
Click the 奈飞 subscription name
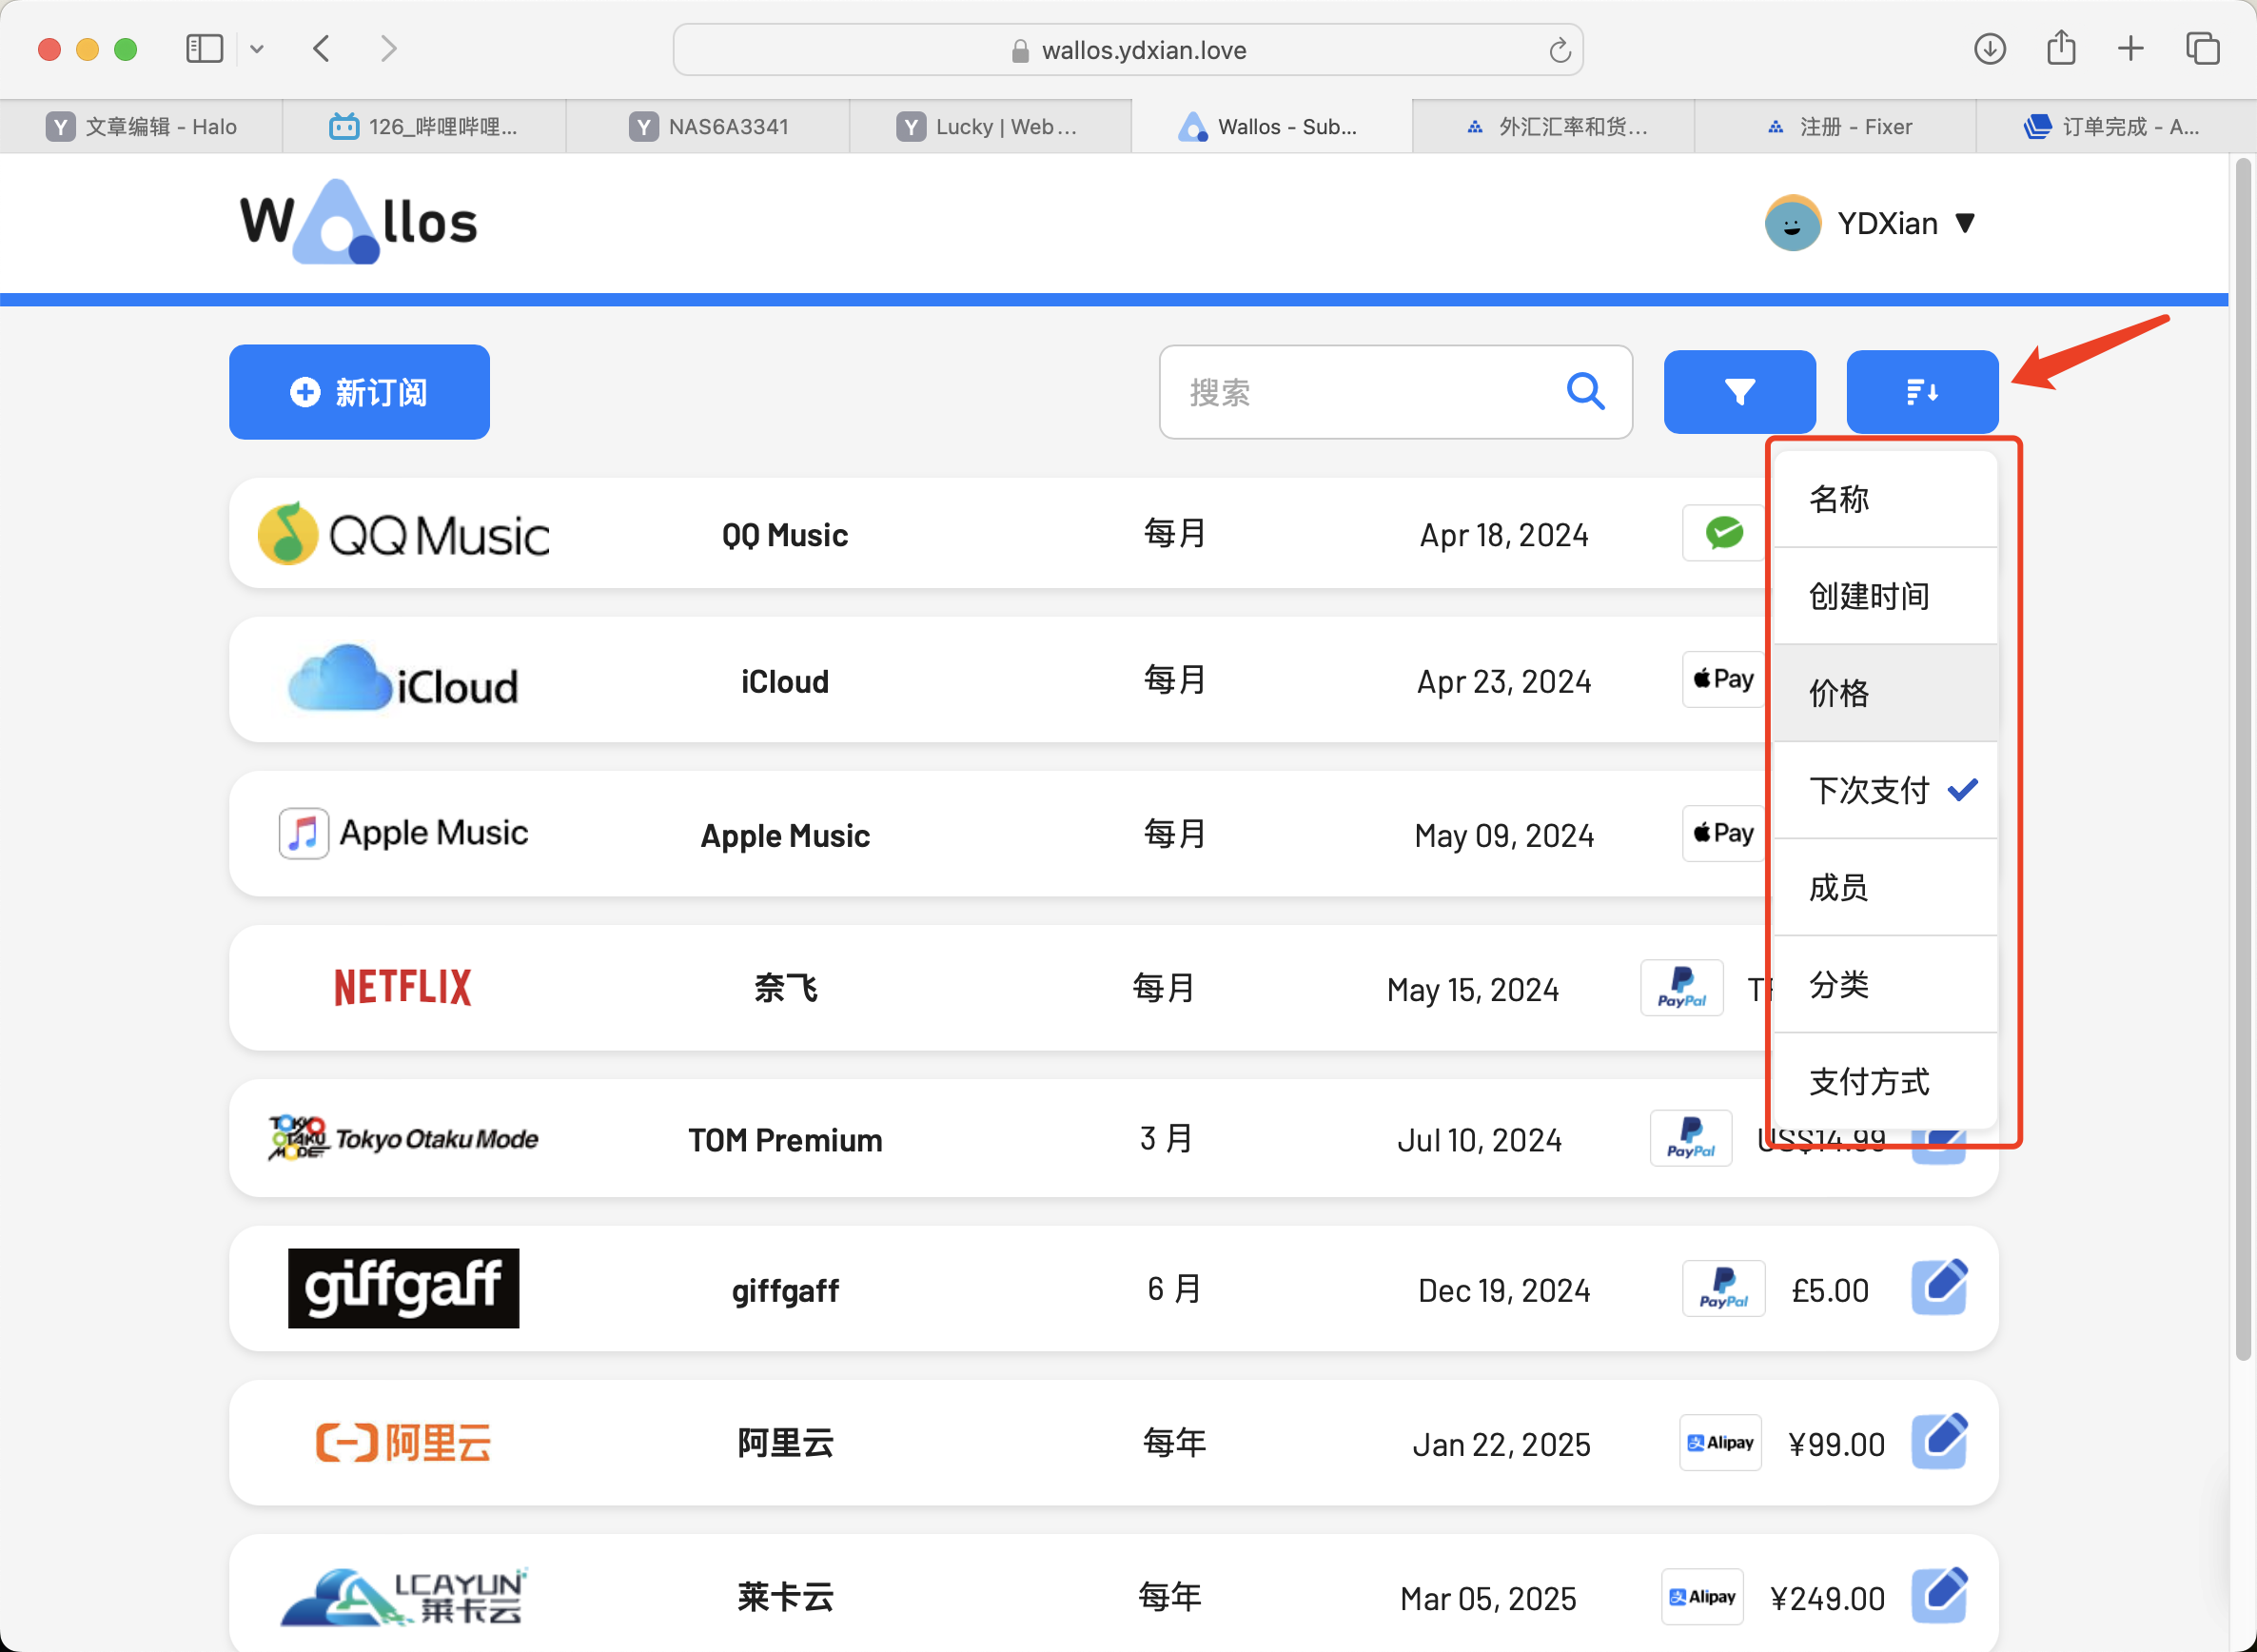coord(785,988)
